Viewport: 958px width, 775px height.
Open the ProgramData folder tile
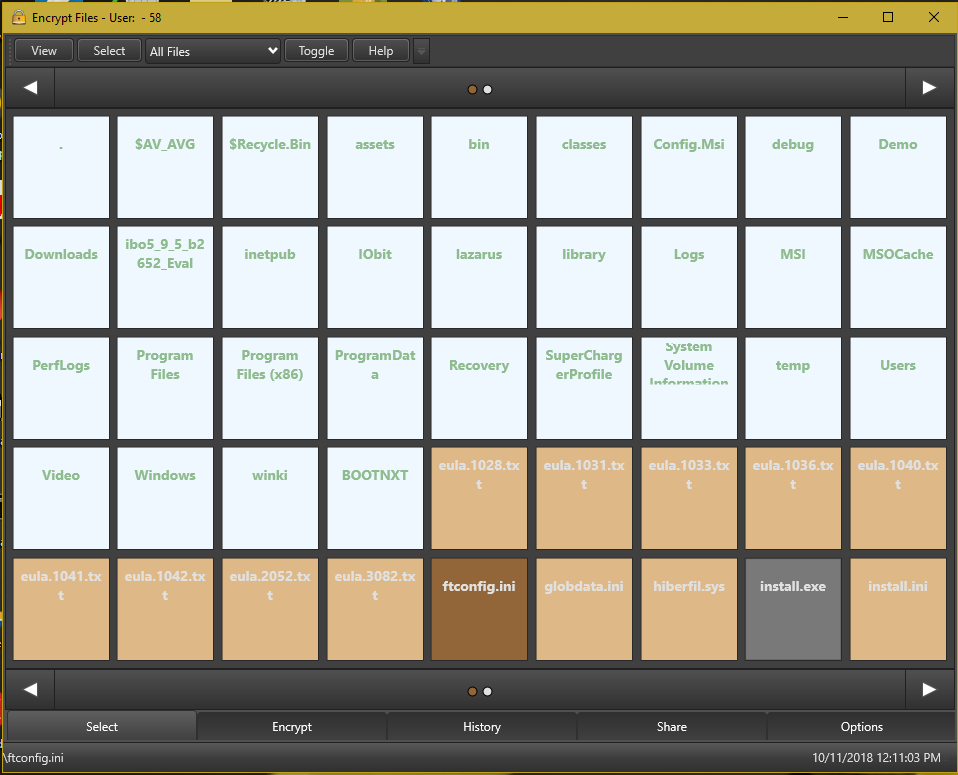375,388
